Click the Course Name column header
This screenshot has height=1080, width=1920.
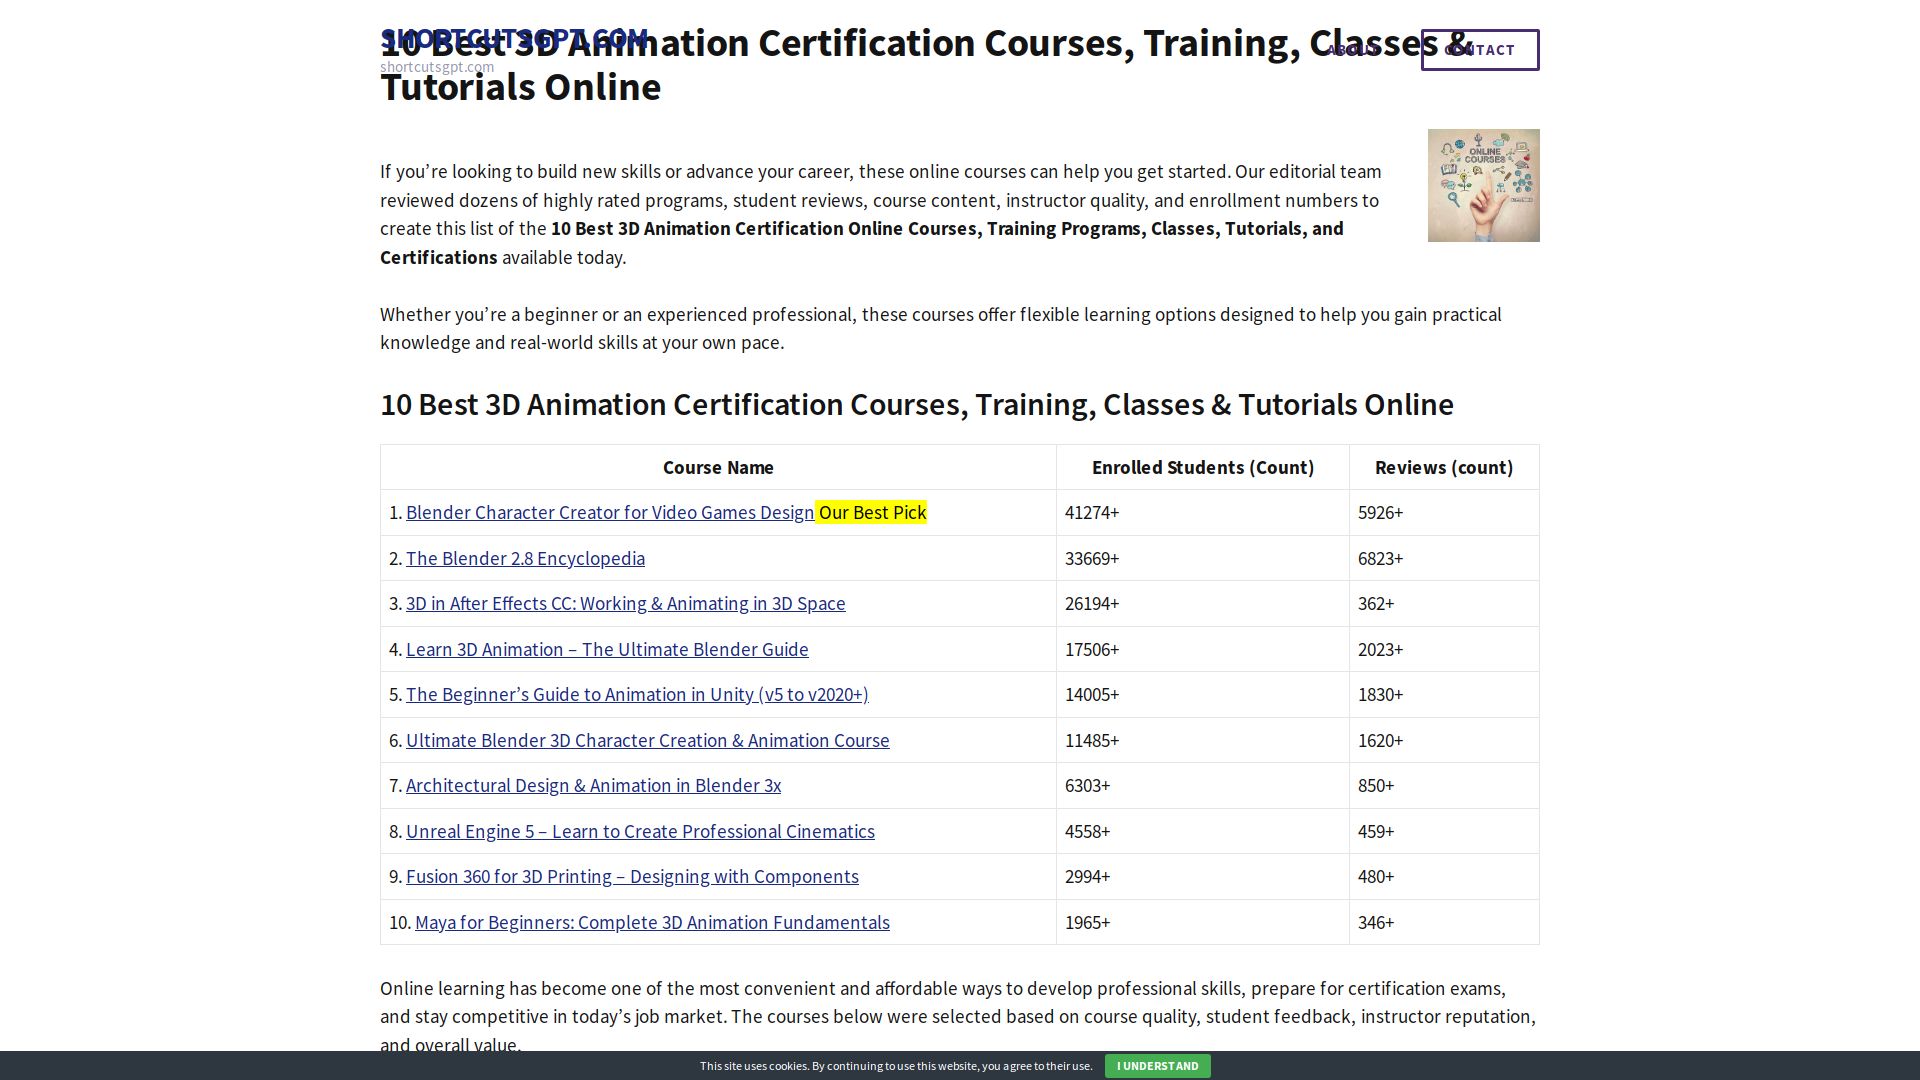click(x=718, y=468)
